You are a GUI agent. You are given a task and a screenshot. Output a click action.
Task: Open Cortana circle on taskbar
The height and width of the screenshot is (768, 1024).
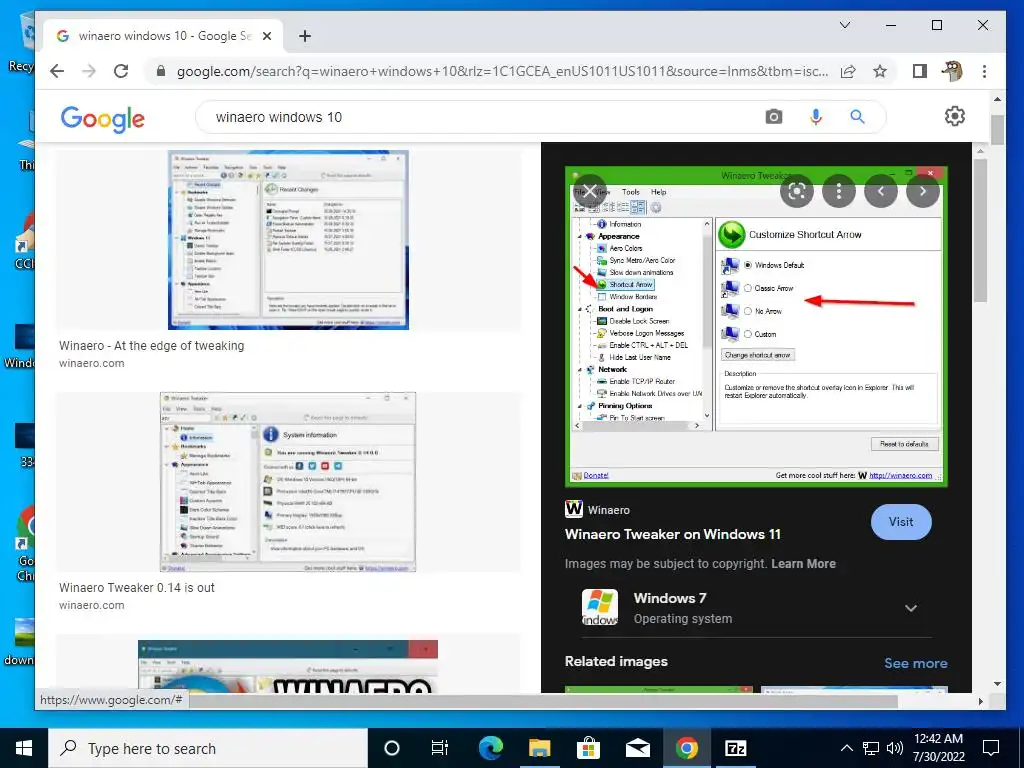point(391,748)
